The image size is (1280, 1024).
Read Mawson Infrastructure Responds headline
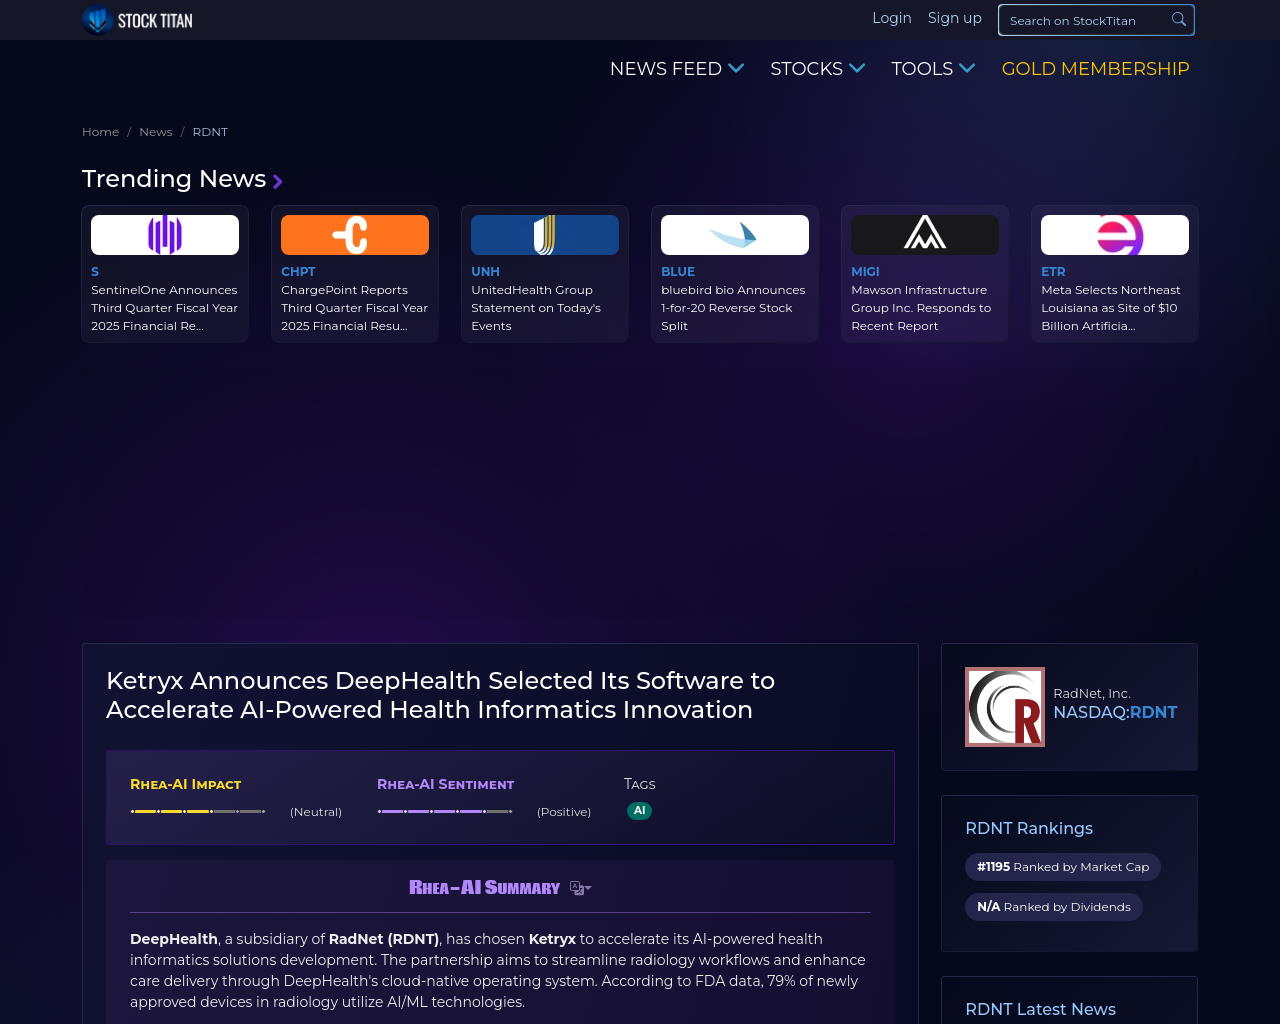click(x=921, y=308)
